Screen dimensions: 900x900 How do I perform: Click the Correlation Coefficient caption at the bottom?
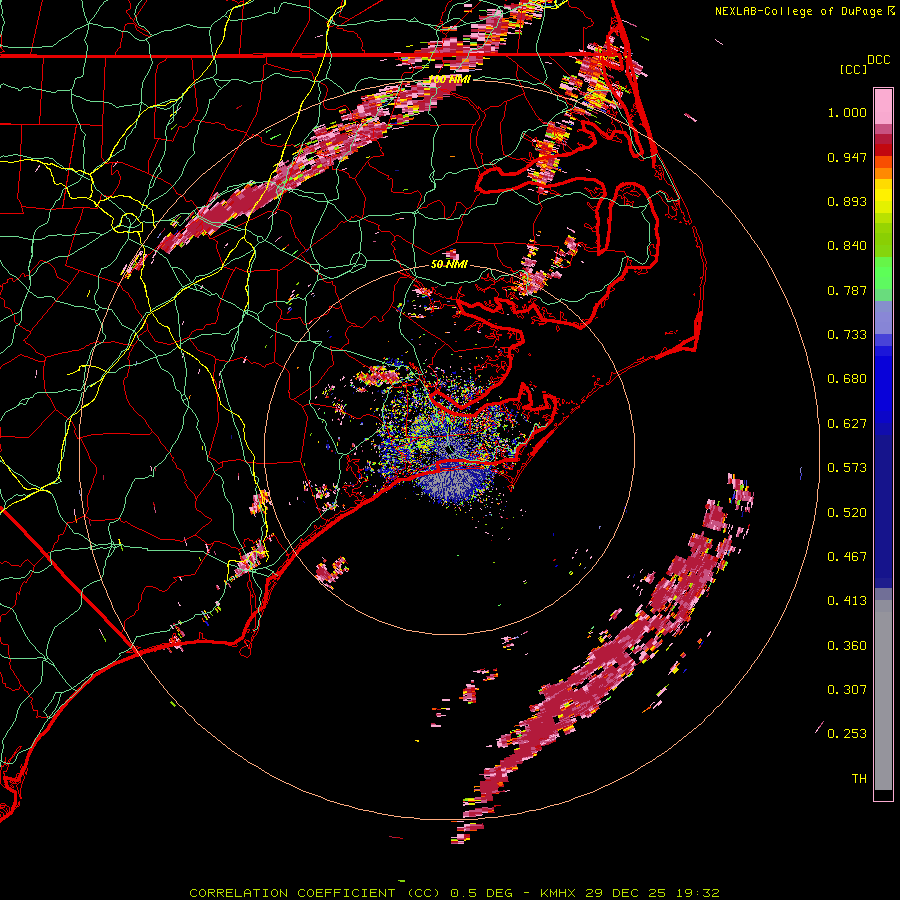point(454,893)
